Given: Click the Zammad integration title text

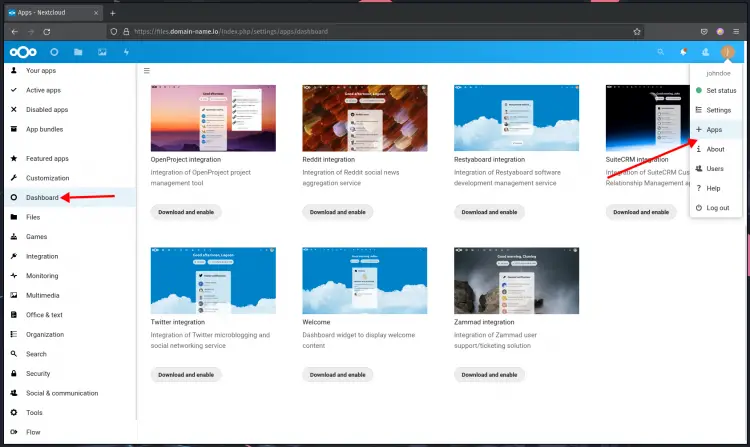Looking at the screenshot, I should pyautogui.click(x=484, y=322).
